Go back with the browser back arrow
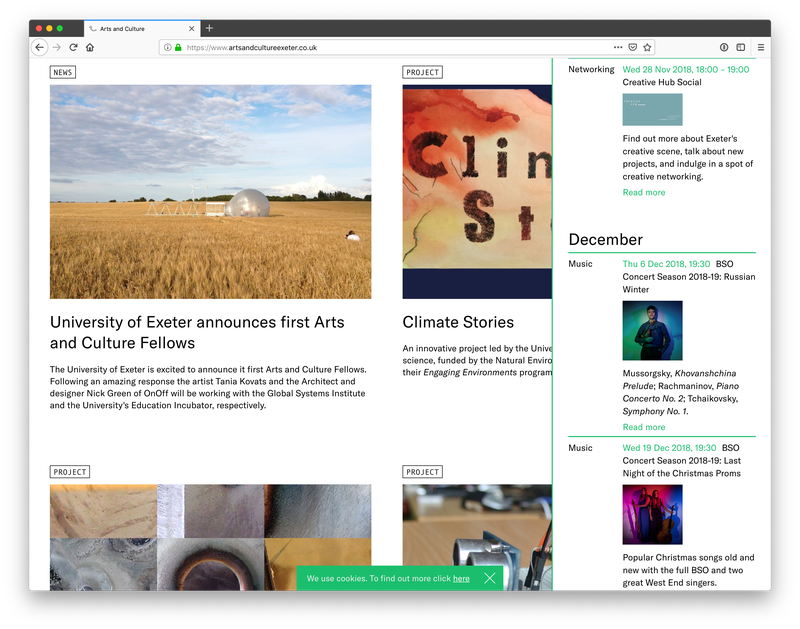 pyautogui.click(x=40, y=47)
